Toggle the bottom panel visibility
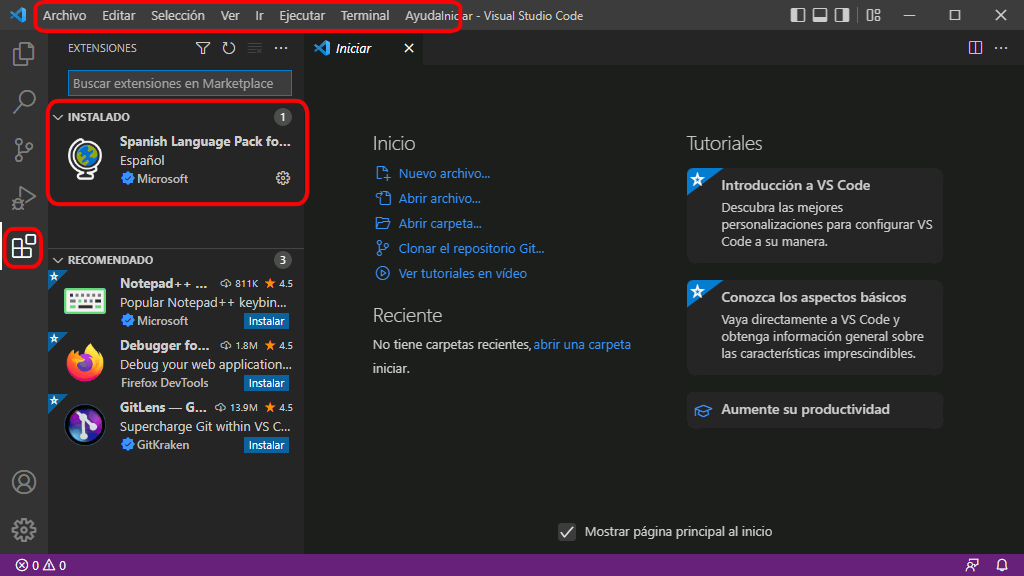This screenshot has height=576, width=1024. [x=820, y=15]
